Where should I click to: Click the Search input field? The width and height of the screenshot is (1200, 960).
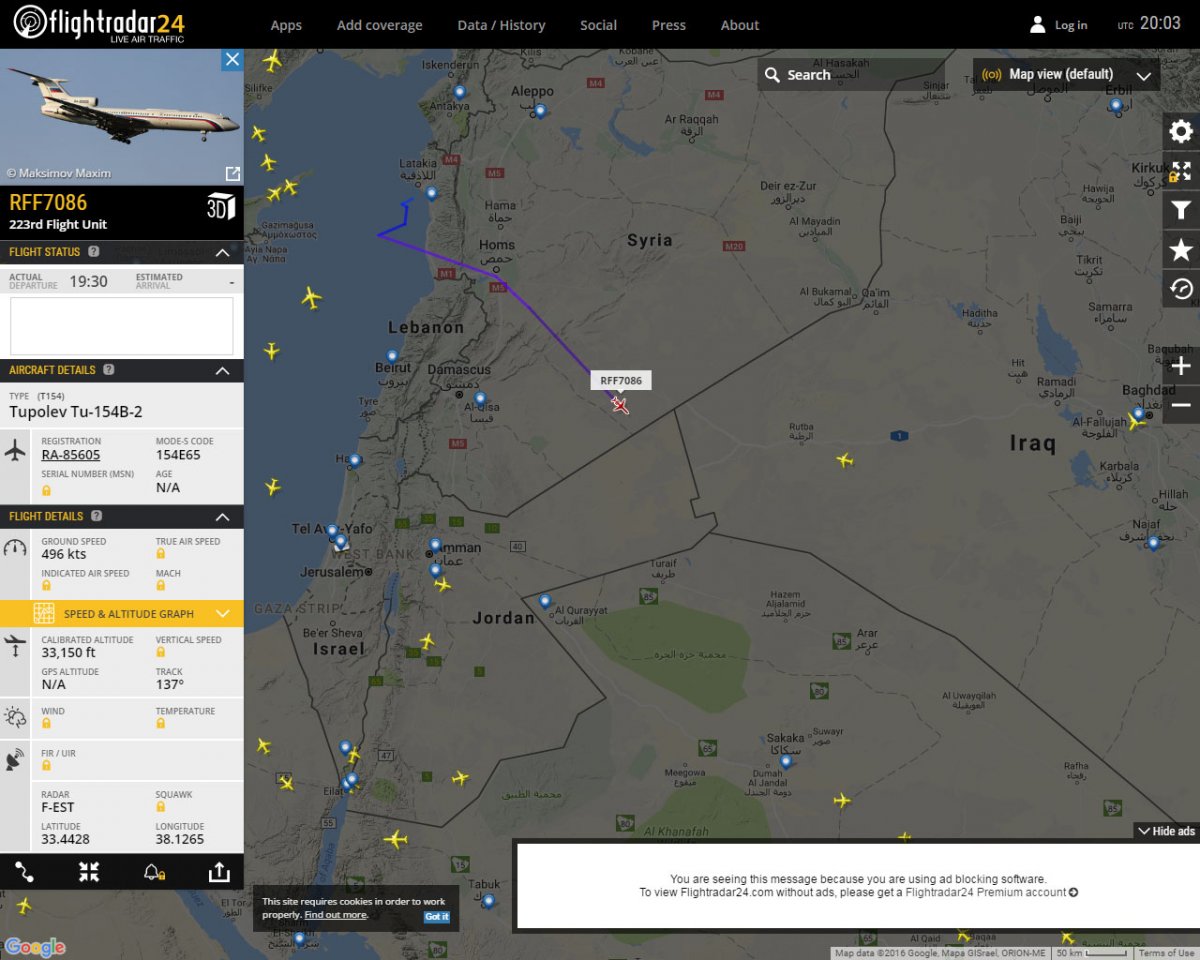pos(851,75)
